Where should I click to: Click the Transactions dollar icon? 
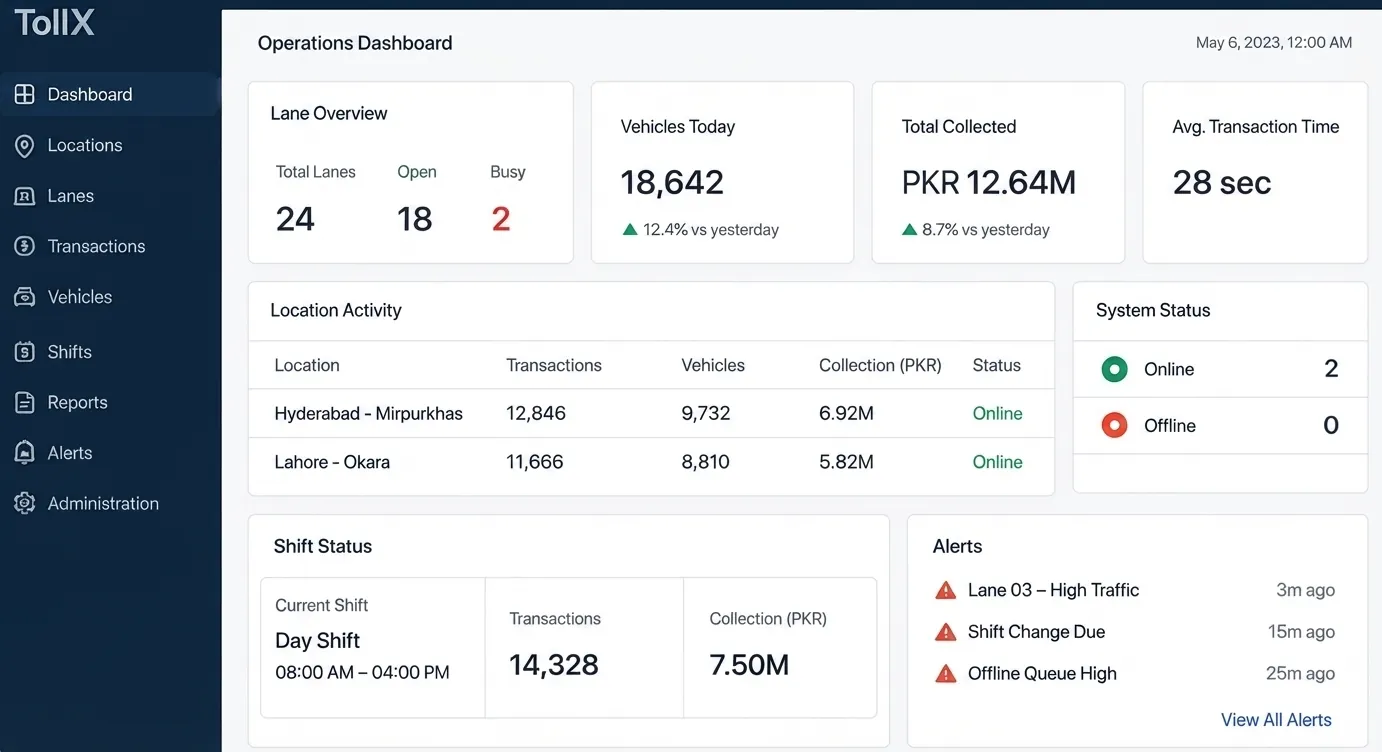[x=25, y=246]
